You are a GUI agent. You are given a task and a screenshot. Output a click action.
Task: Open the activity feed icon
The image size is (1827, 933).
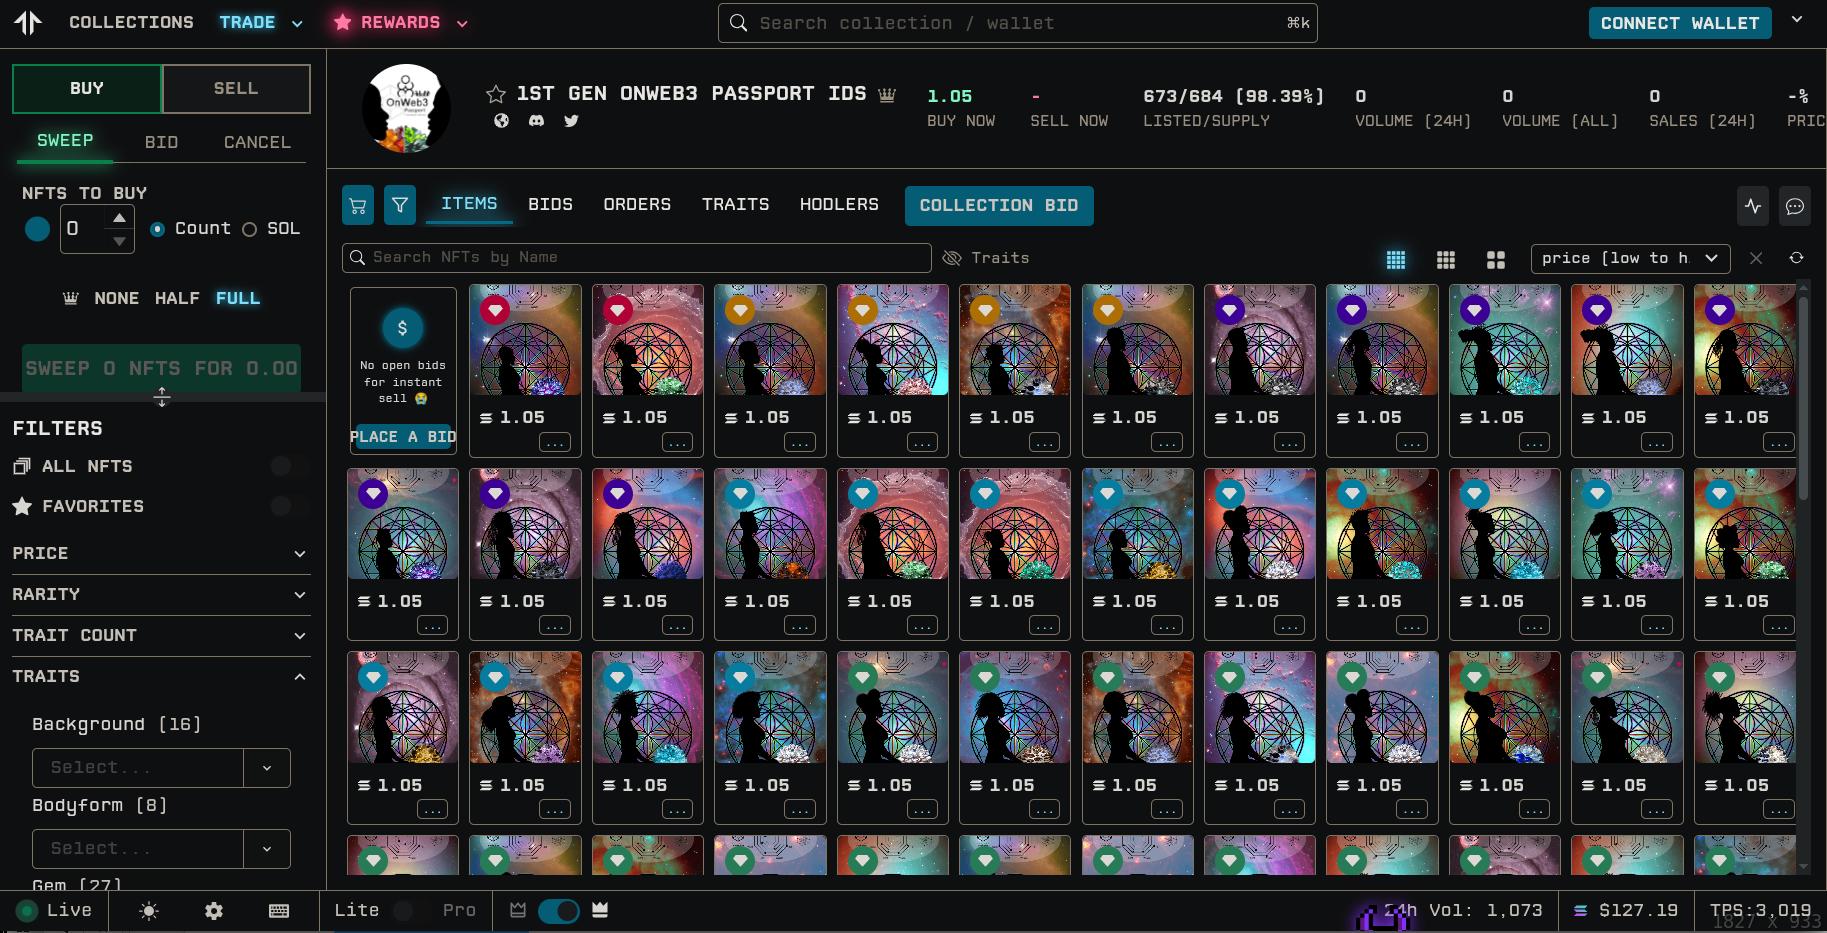[x=1753, y=207]
